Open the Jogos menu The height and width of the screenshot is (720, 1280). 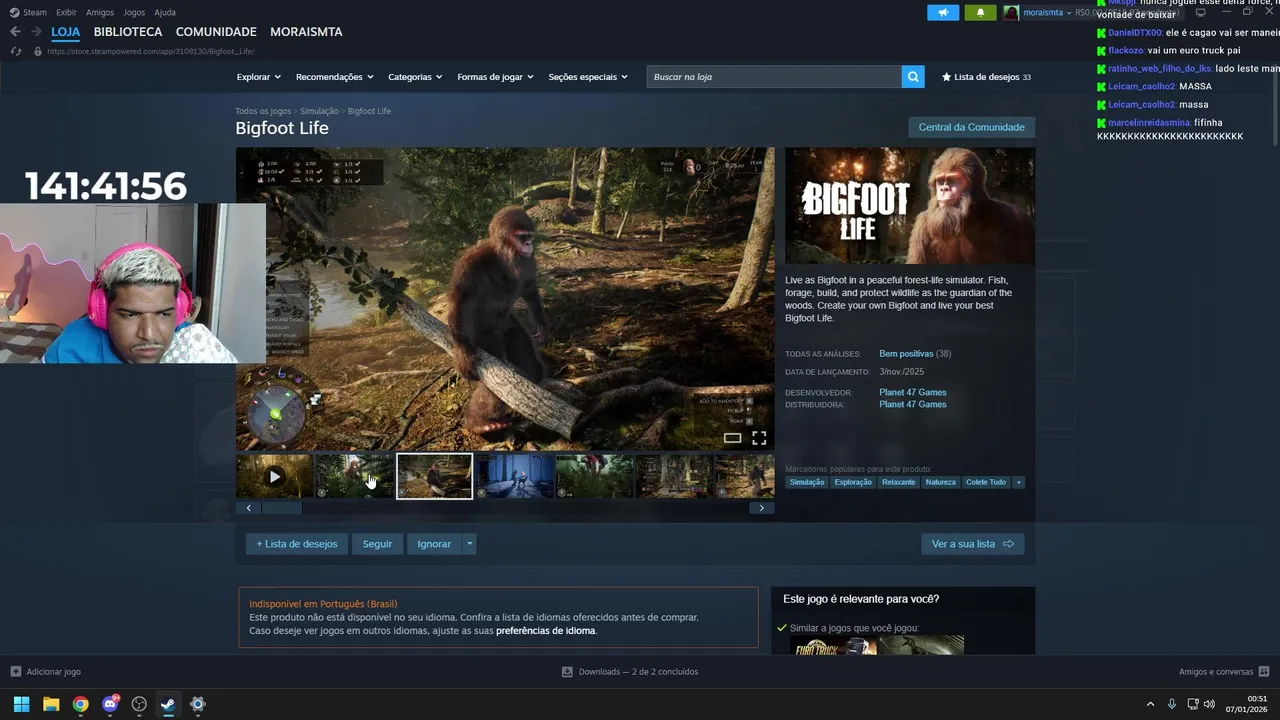pos(134,13)
